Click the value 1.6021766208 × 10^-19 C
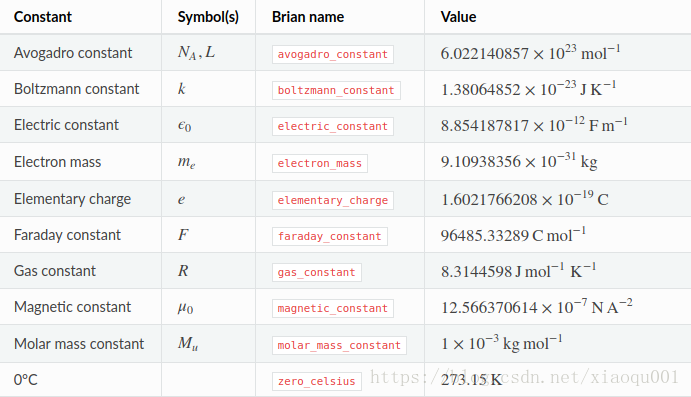This screenshot has height=397, width=691. pyautogui.click(x=525, y=199)
